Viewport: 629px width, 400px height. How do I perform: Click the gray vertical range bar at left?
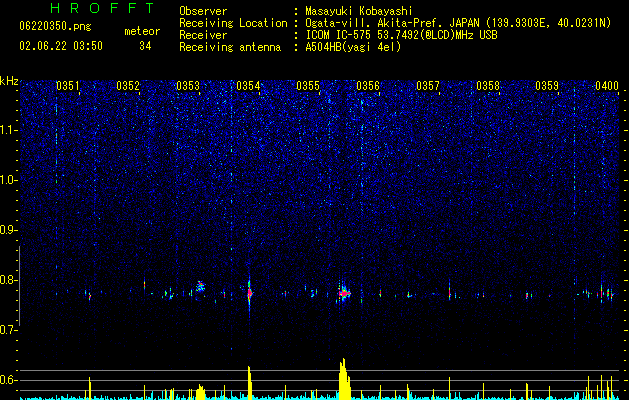20,286
